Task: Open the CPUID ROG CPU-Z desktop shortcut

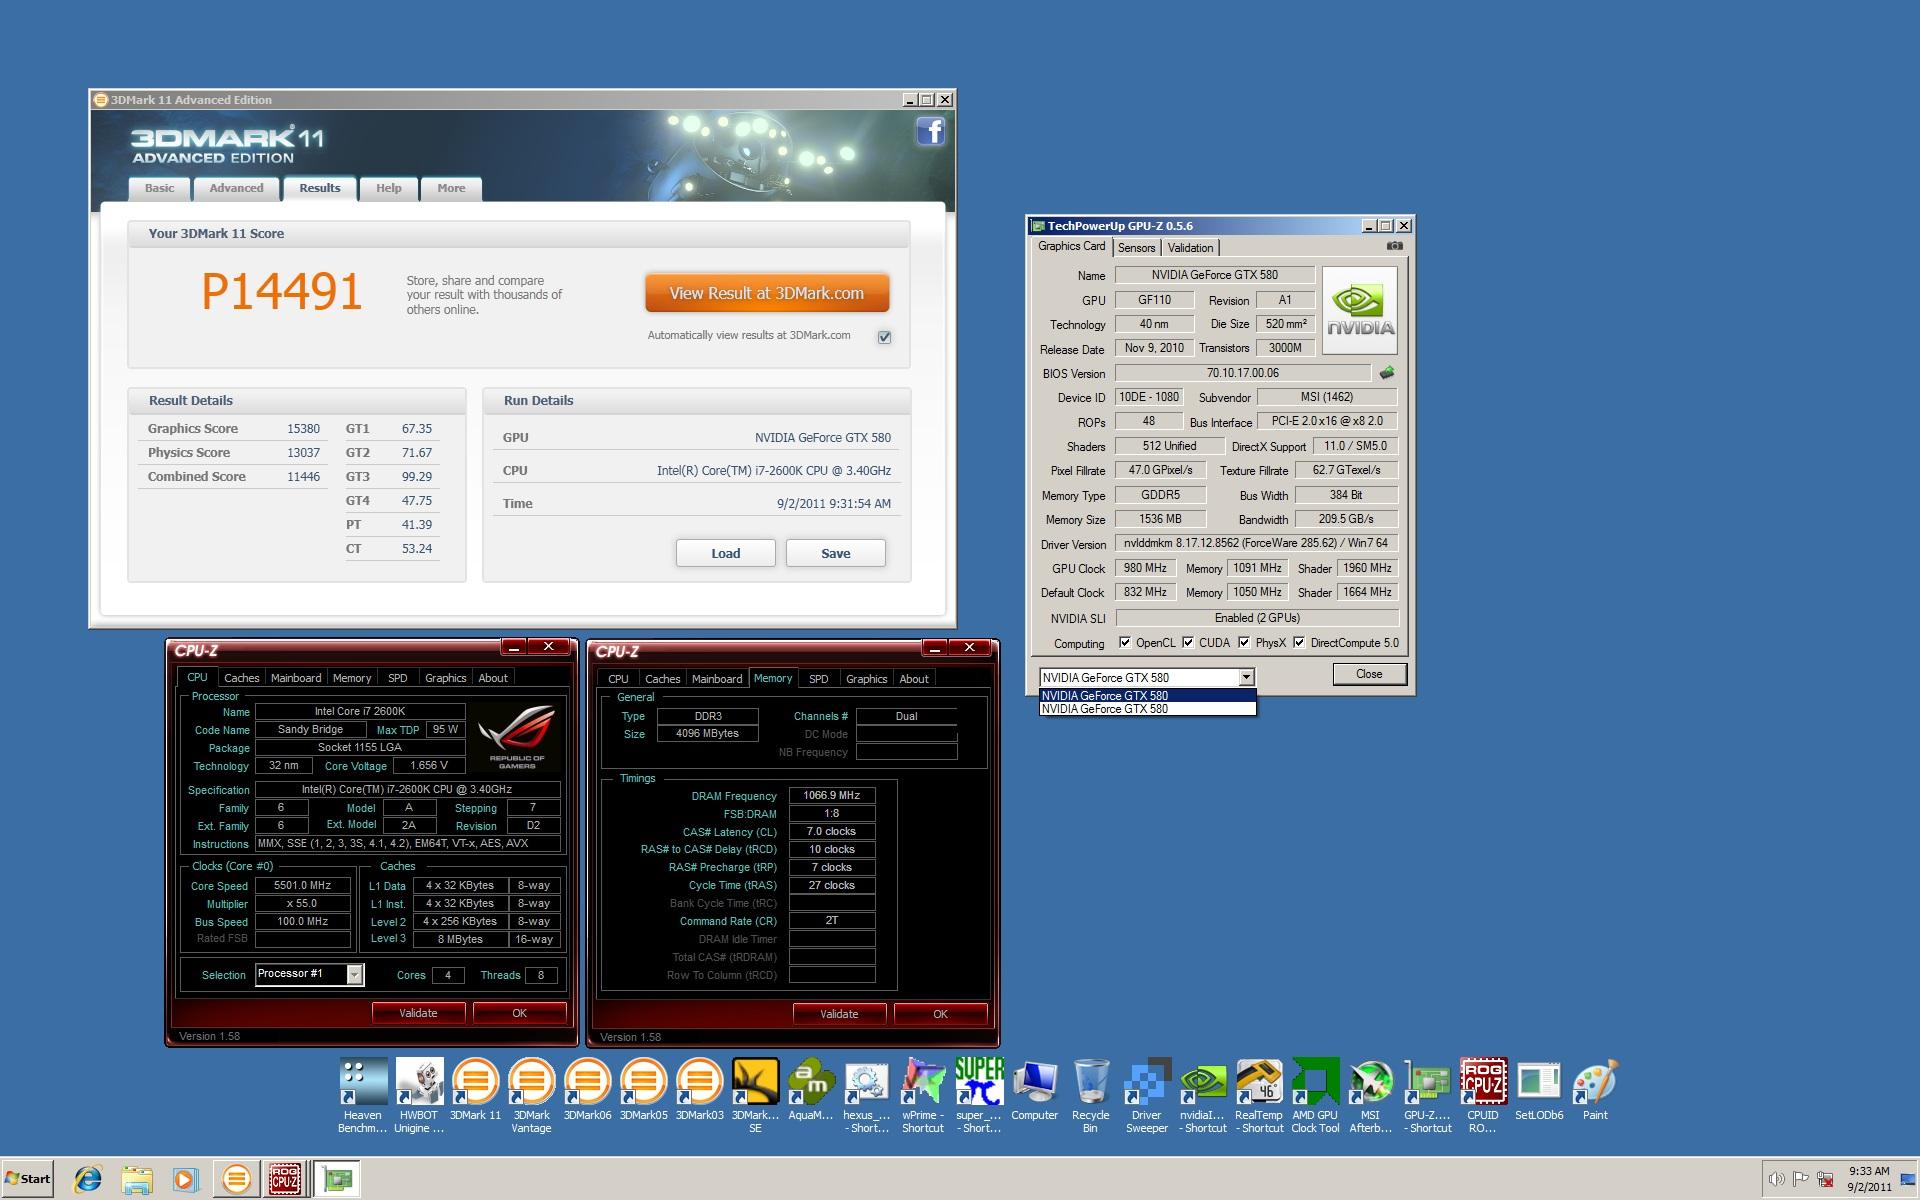Action: pos(1483,1096)
